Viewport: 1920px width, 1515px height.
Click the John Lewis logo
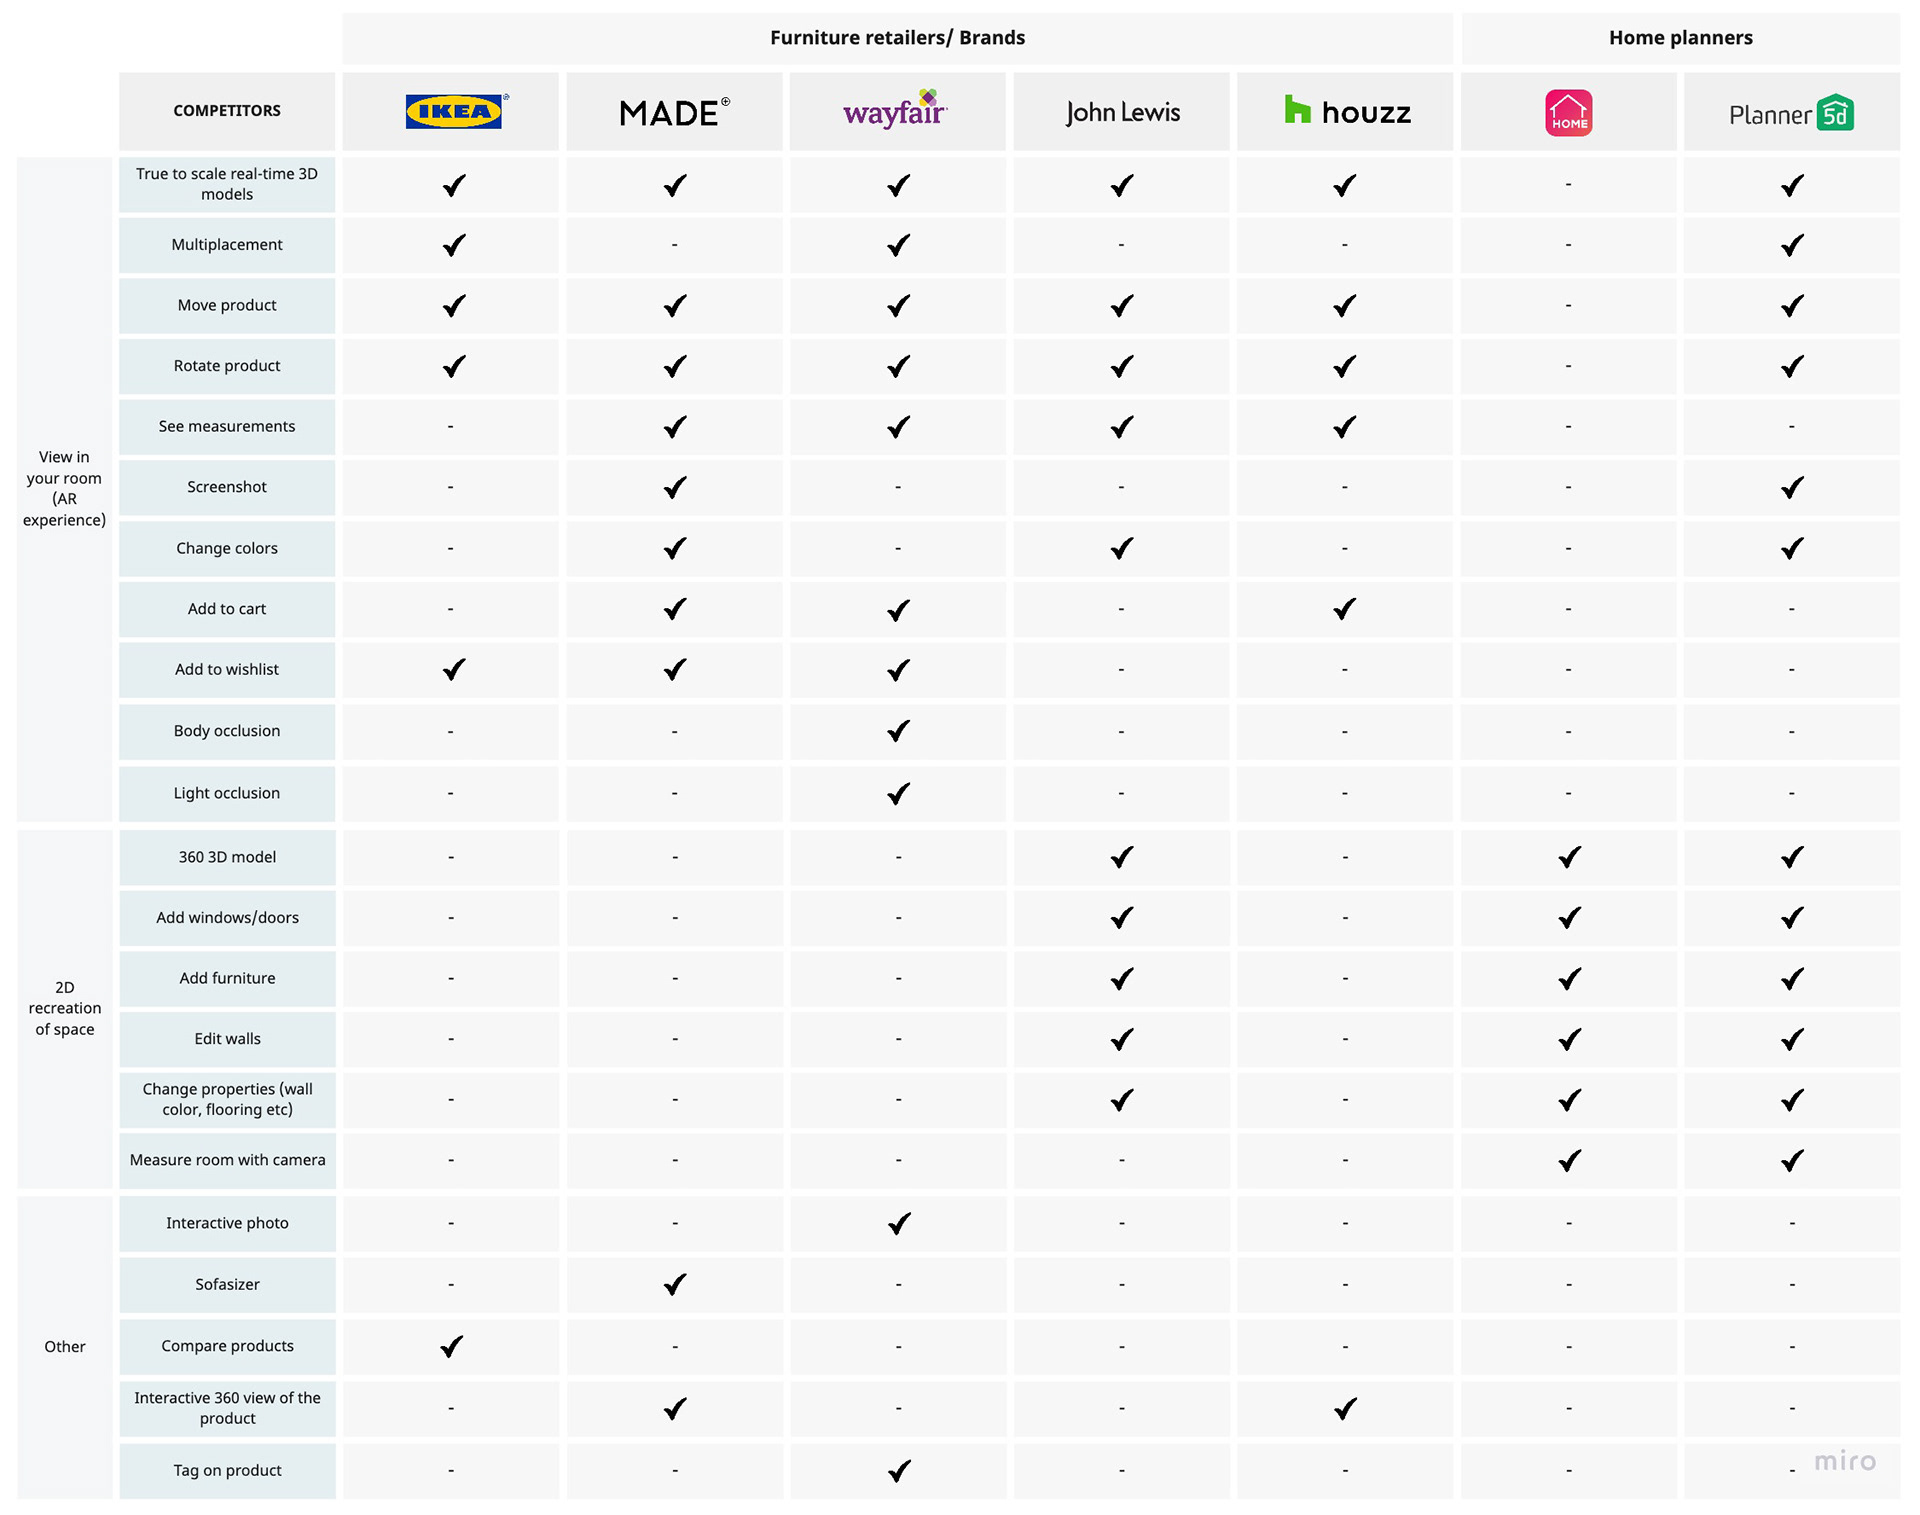1122,112
